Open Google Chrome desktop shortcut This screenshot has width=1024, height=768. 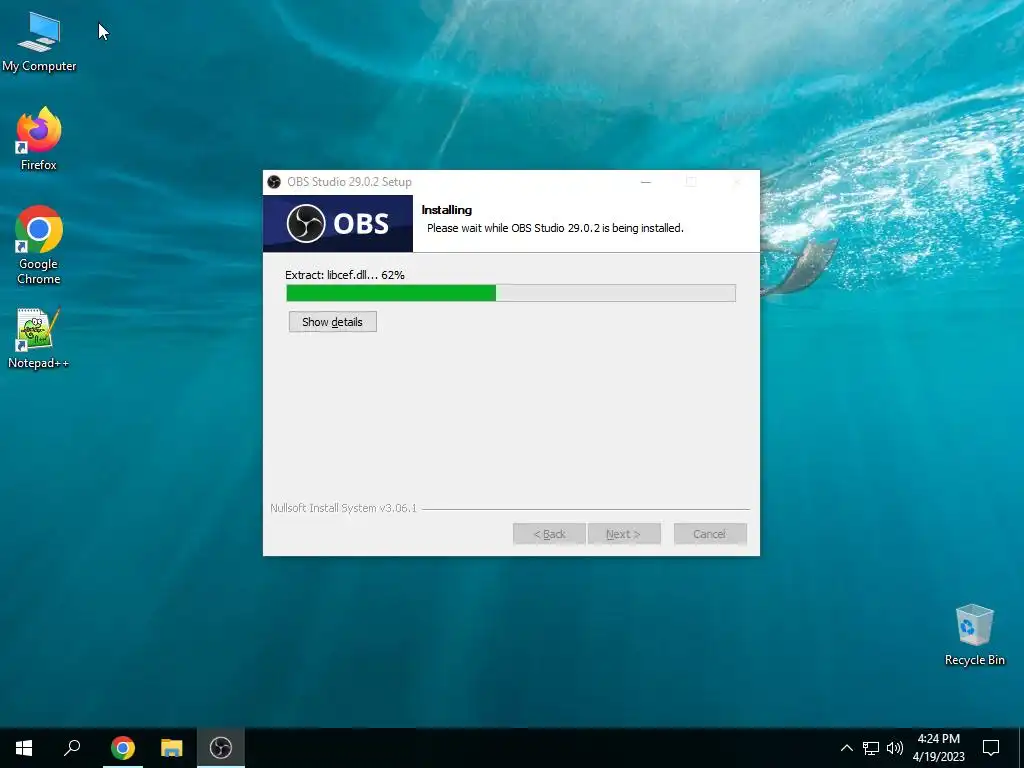pos(39,245)
